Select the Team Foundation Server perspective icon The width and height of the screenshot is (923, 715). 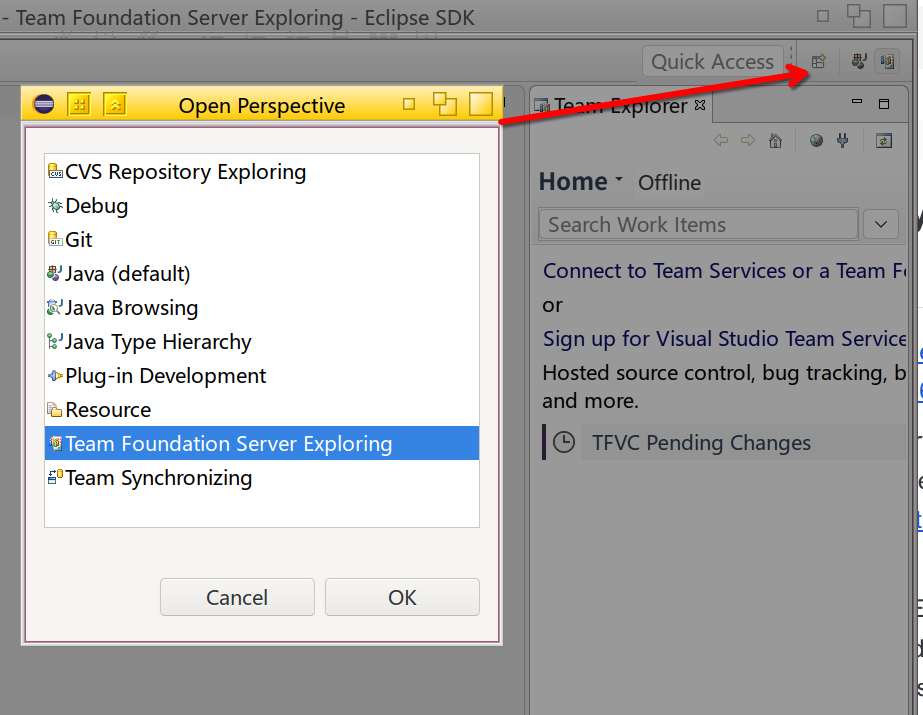point(887,61)
